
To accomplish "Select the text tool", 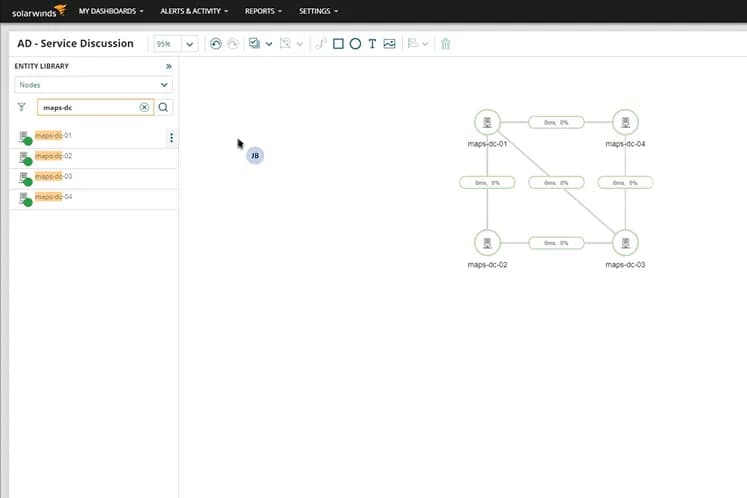I will click(372, 44).
